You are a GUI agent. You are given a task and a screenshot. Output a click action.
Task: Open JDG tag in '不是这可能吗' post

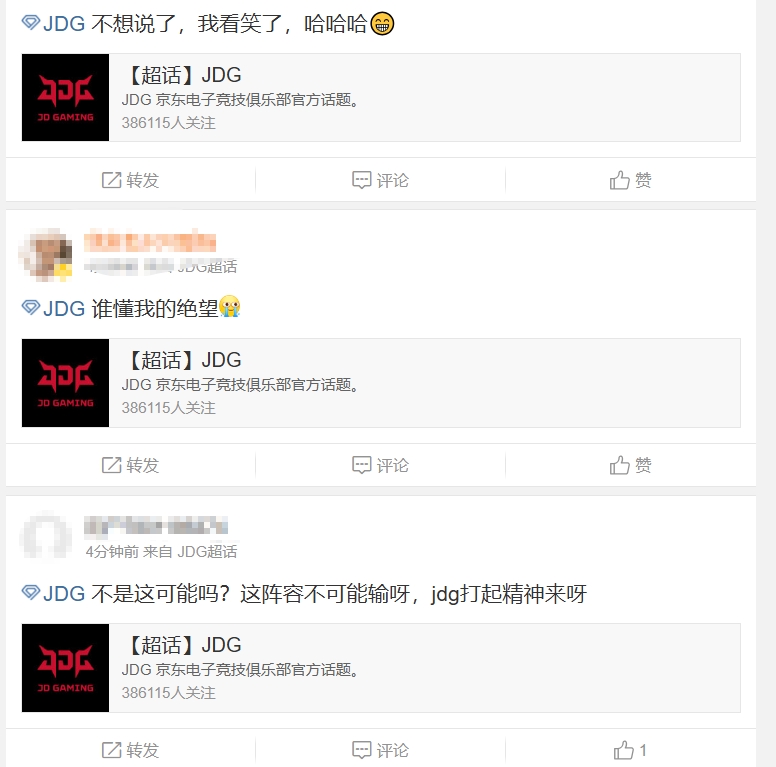point(53,593)
